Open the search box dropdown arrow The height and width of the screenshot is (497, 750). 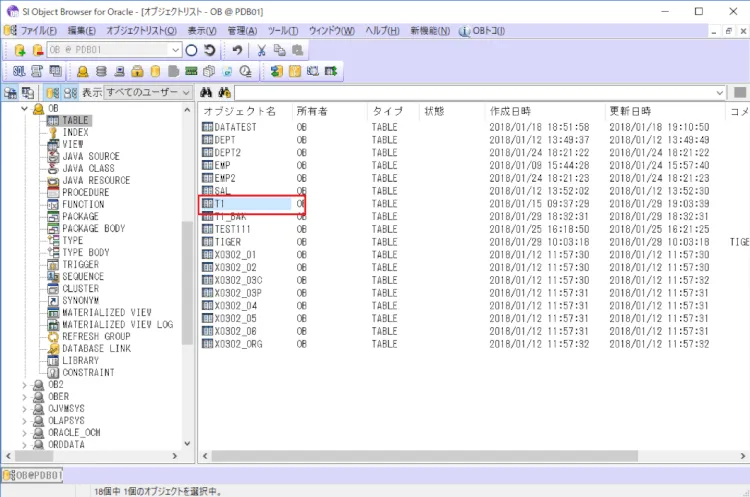[x=719, y=92]
